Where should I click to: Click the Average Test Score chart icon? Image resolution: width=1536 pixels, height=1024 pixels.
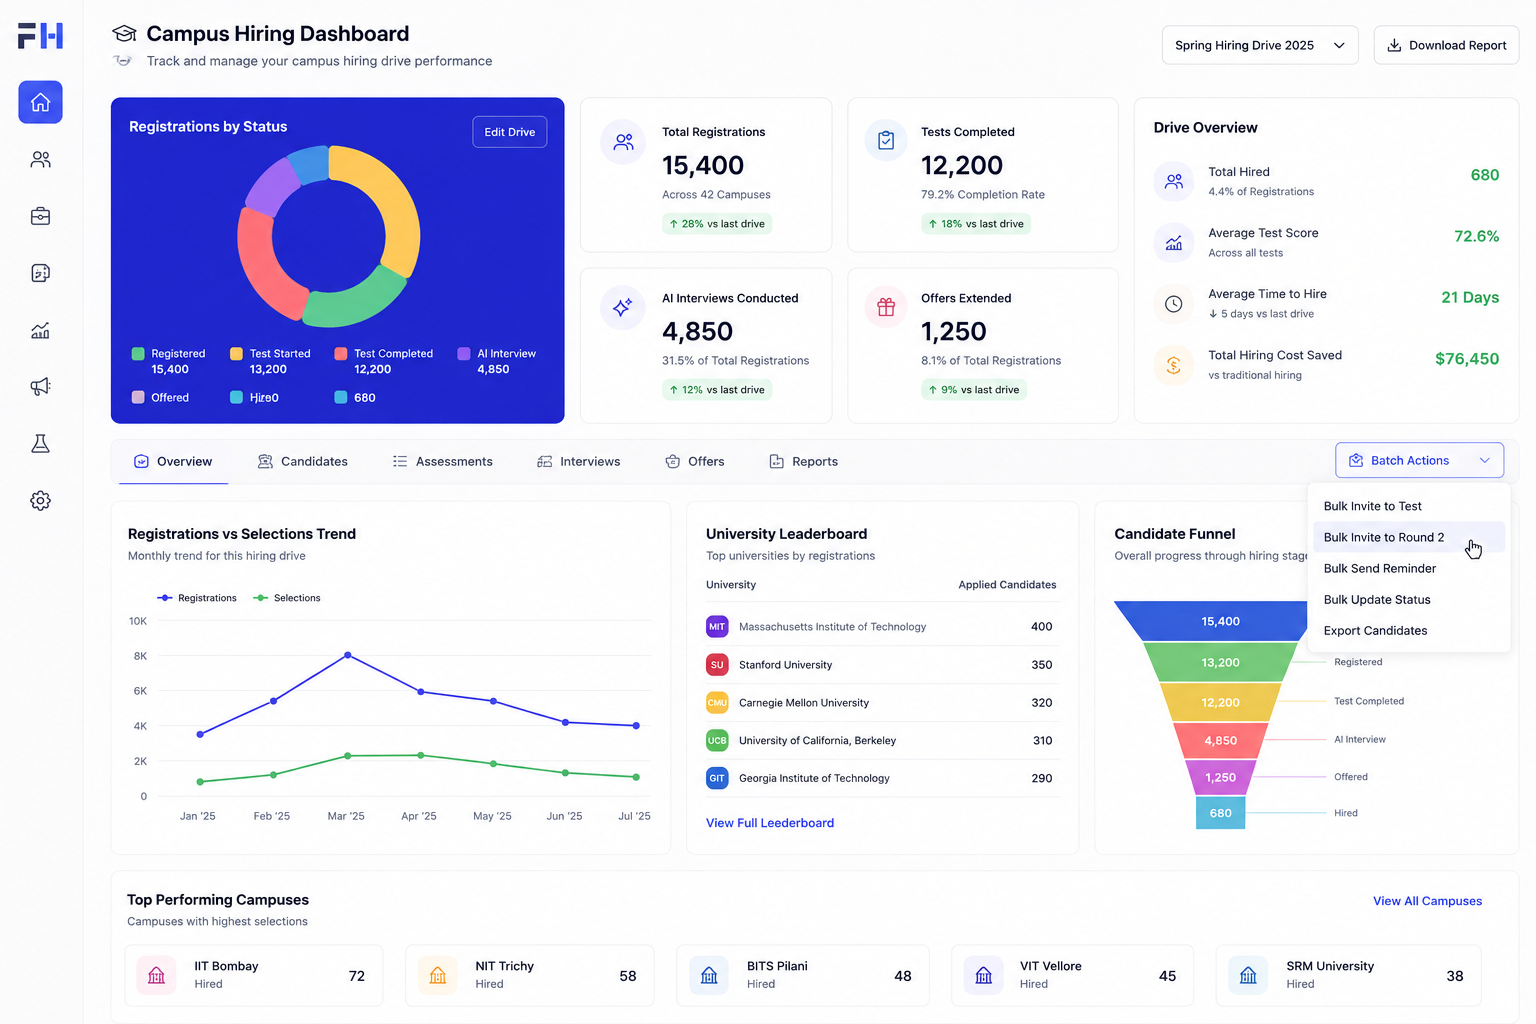1174,243
